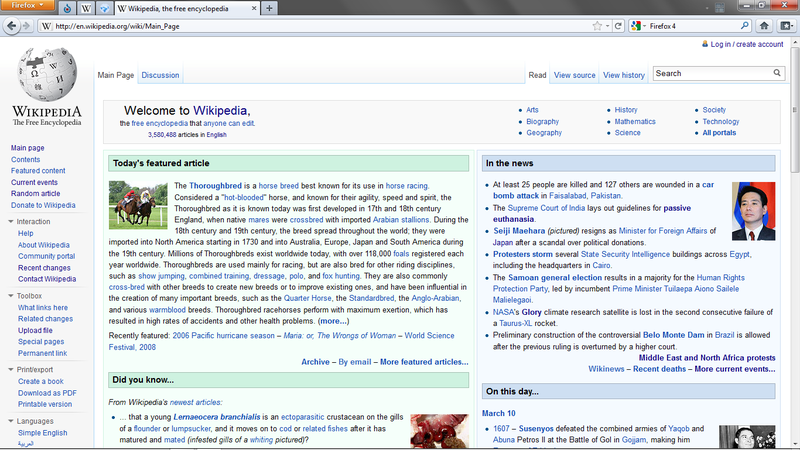Open More featured articles link
Viewport: 800px width, 450px height.
tap(424, 362)
